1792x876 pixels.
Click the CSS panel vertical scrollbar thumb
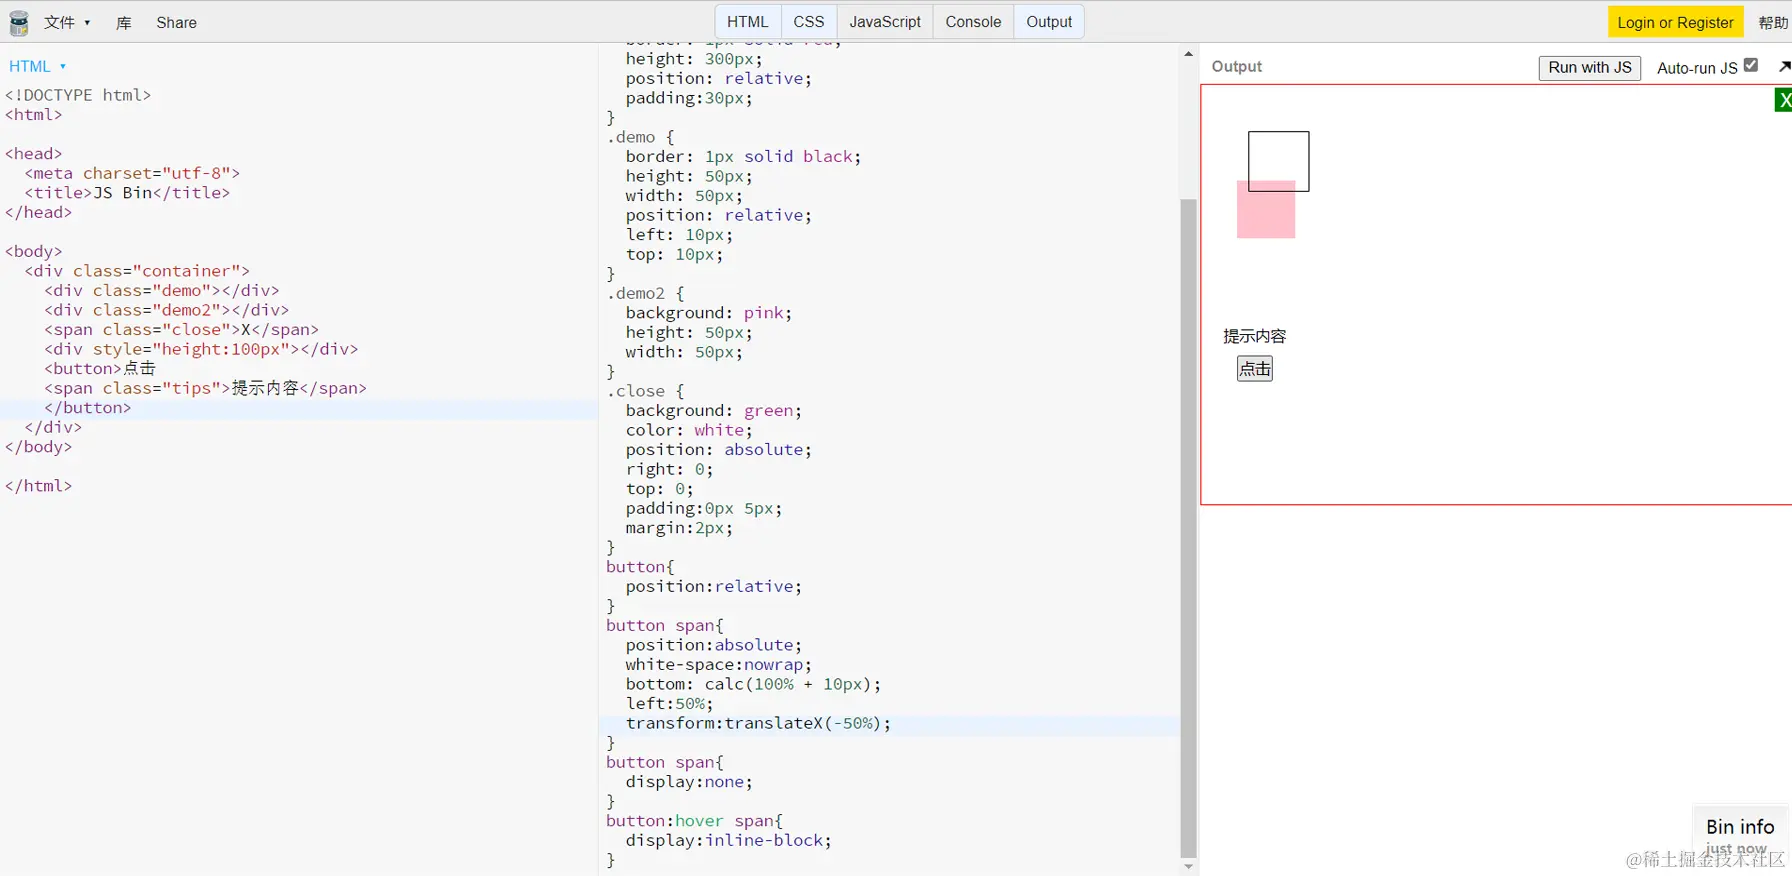click(x=1188, y=528)
